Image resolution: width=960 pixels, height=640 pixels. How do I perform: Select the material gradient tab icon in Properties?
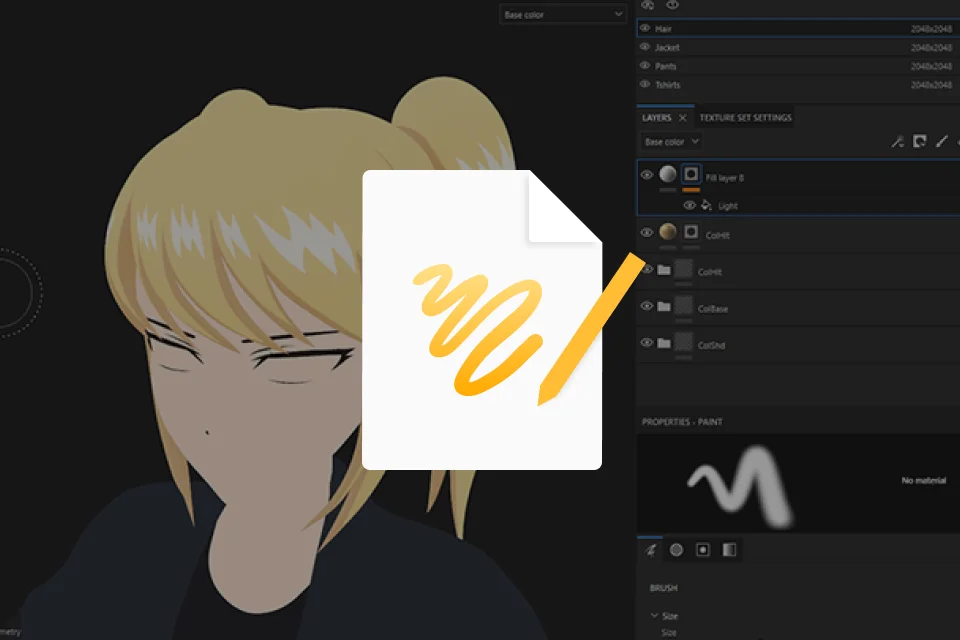(x=729, y=550)
